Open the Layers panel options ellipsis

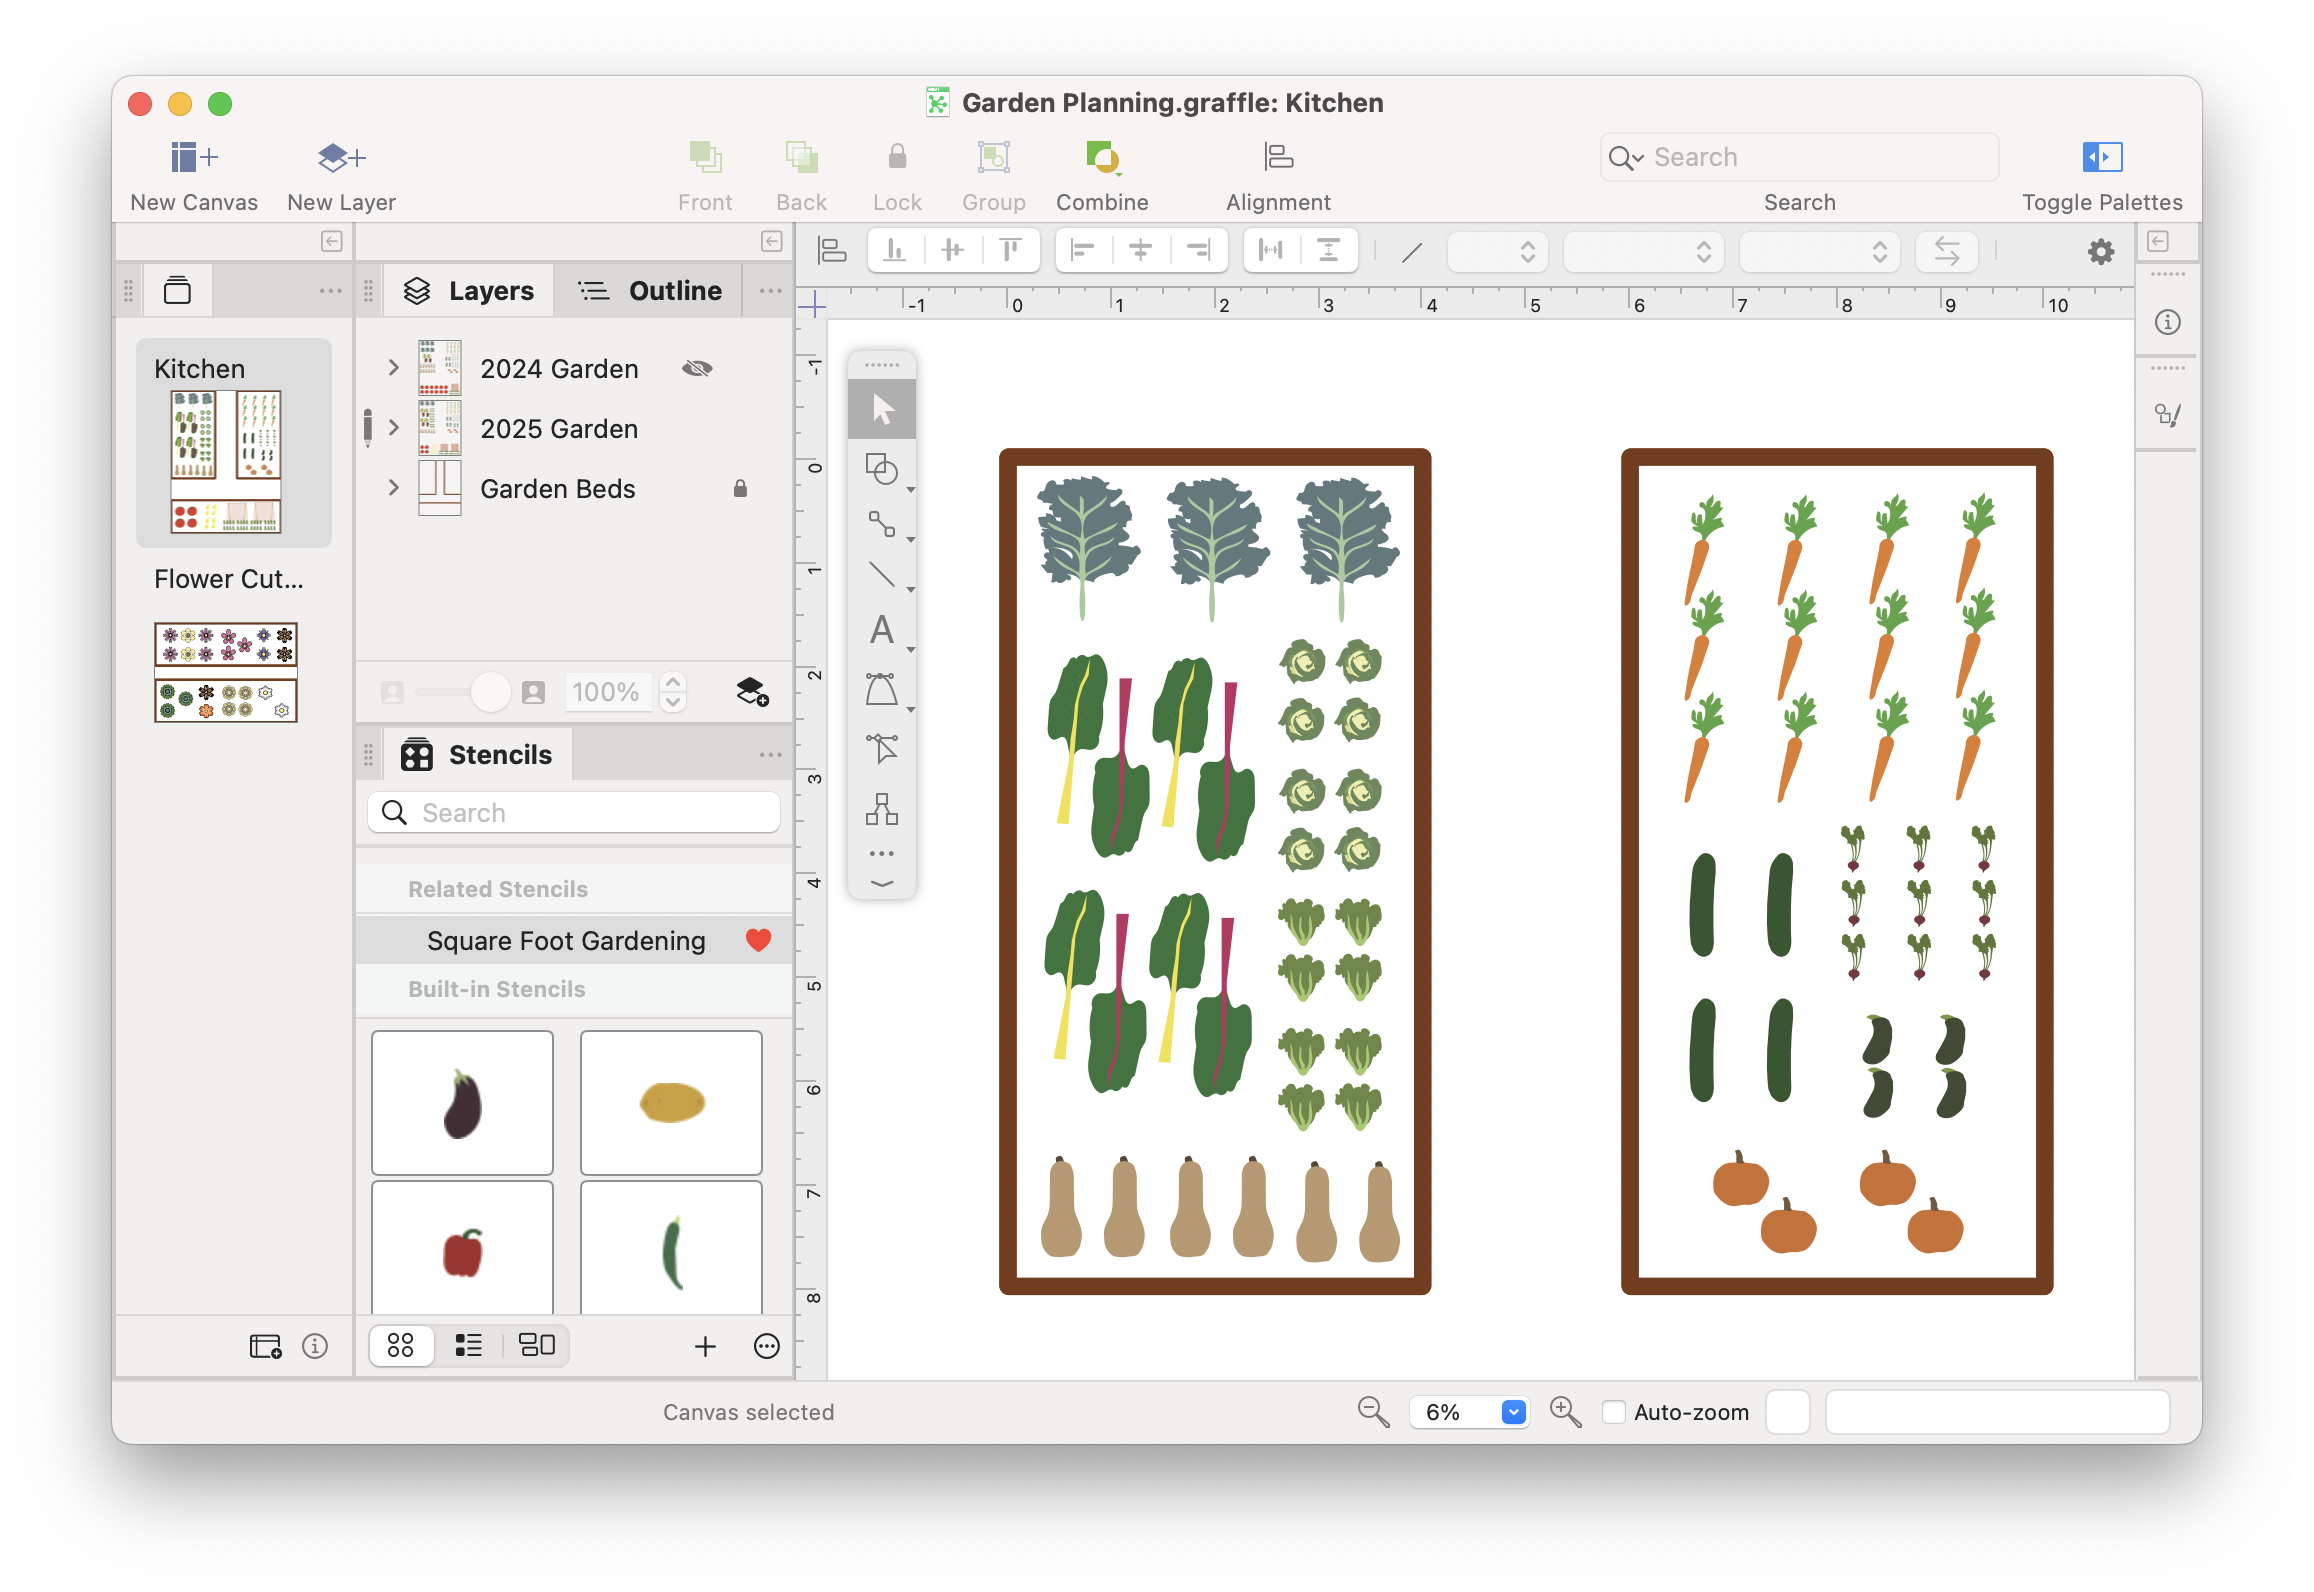(770, 291)
